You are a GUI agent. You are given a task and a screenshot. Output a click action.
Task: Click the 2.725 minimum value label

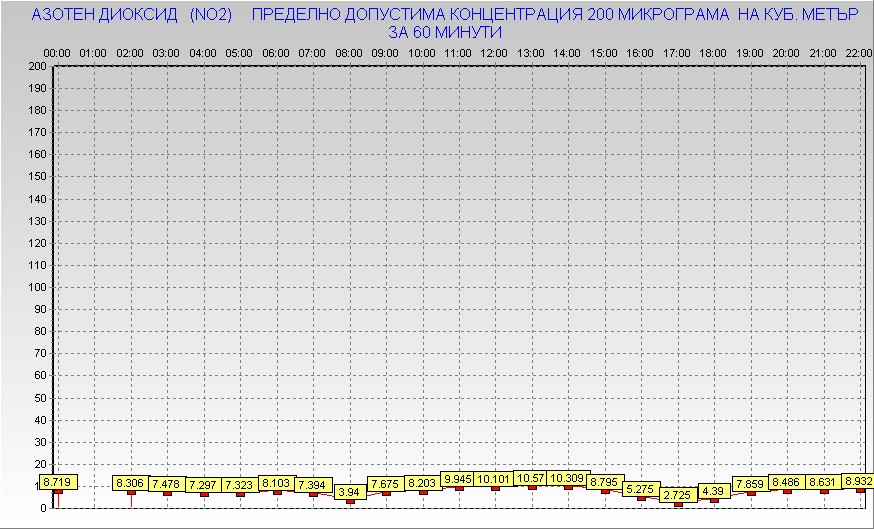click(677, 495)
